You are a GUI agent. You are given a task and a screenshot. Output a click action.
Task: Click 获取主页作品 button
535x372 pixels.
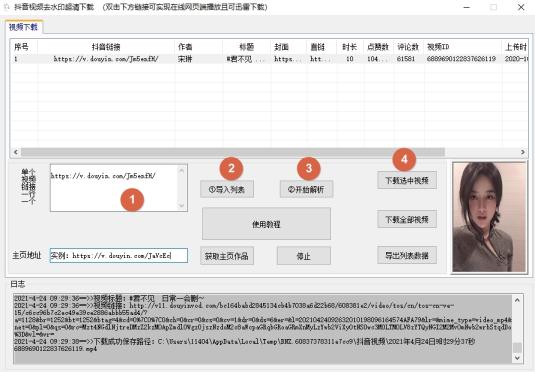point(227,256)
